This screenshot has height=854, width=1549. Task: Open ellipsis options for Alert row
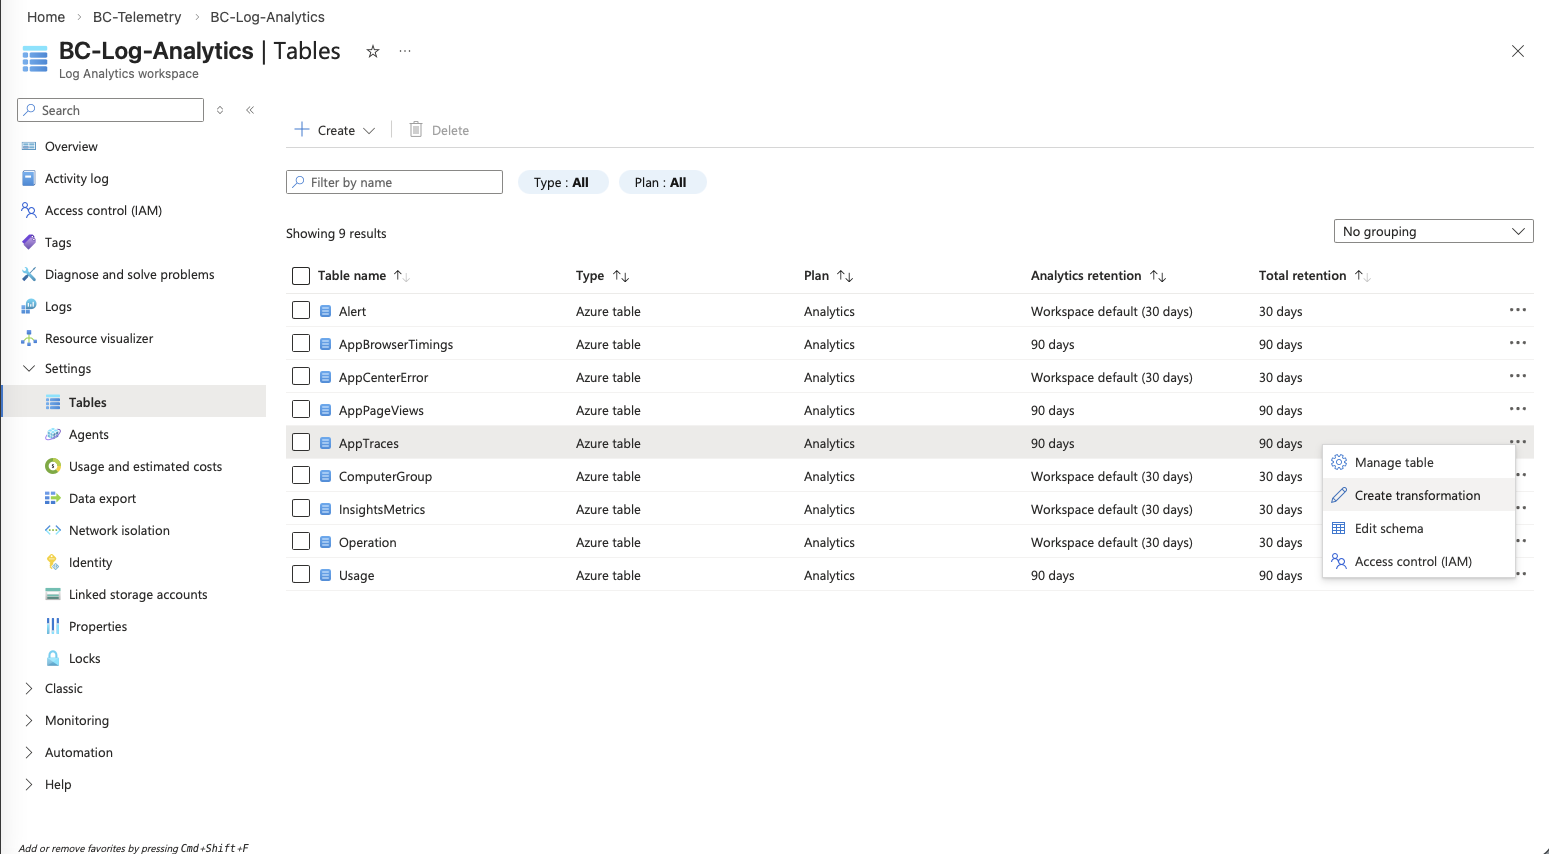[x=1517, y=310]
